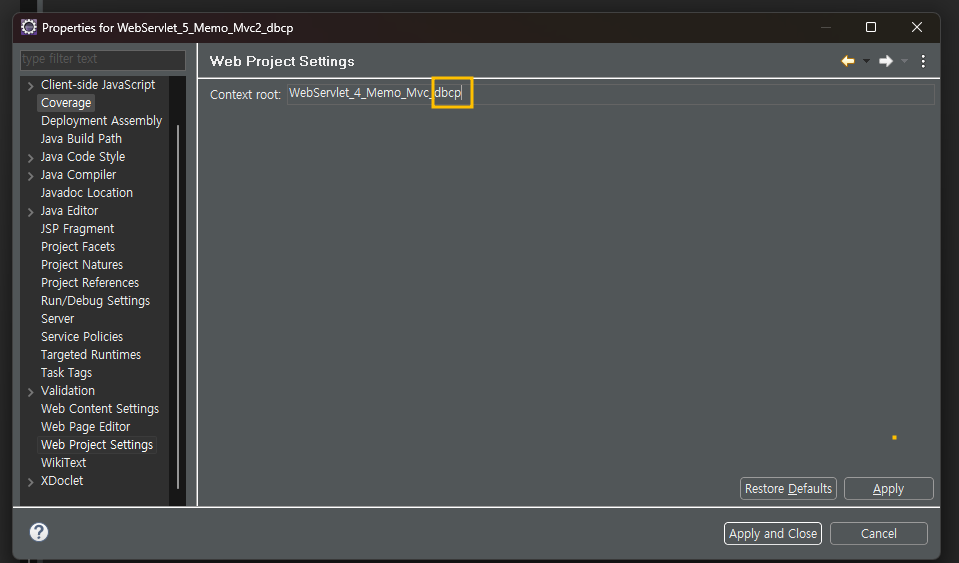The image size is (959, 563).
Task: Close the Properties dialog window
Action: point(917,28)
